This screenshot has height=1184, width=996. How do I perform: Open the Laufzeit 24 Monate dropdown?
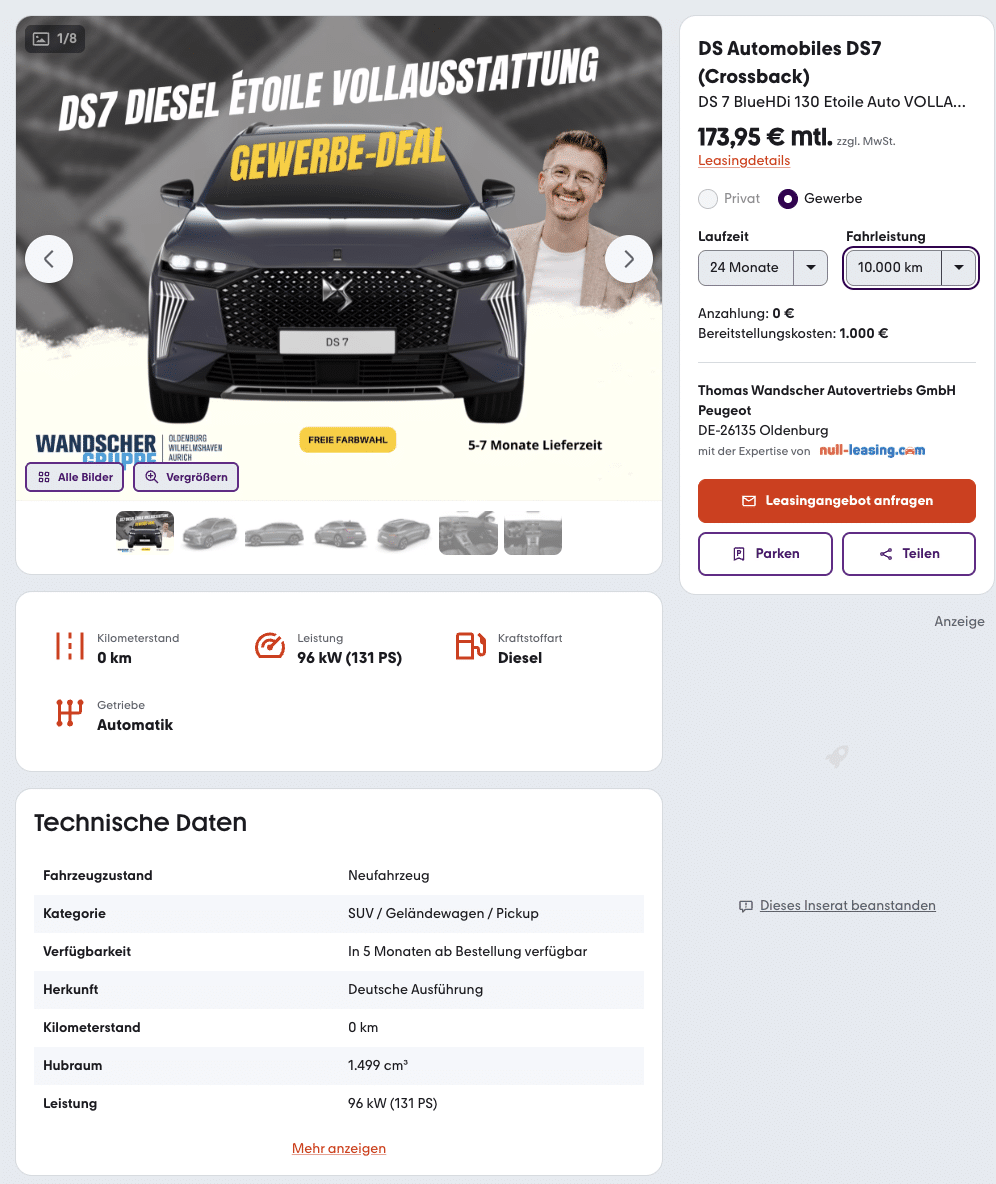763,267
